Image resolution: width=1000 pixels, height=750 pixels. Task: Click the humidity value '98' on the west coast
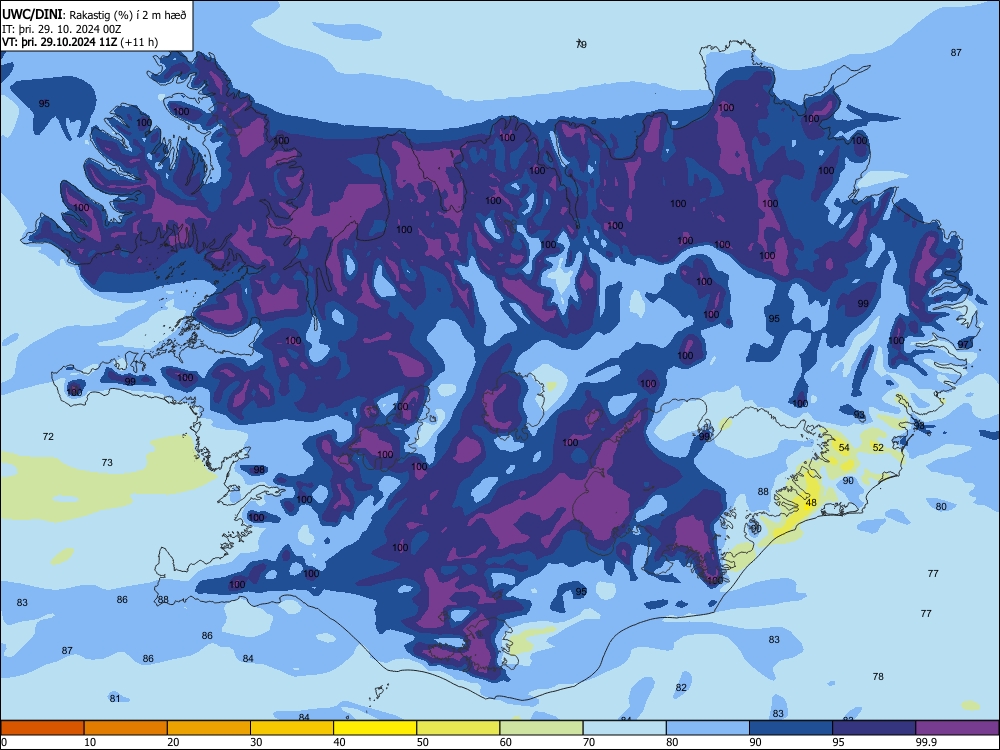click(x=259, y=470)
